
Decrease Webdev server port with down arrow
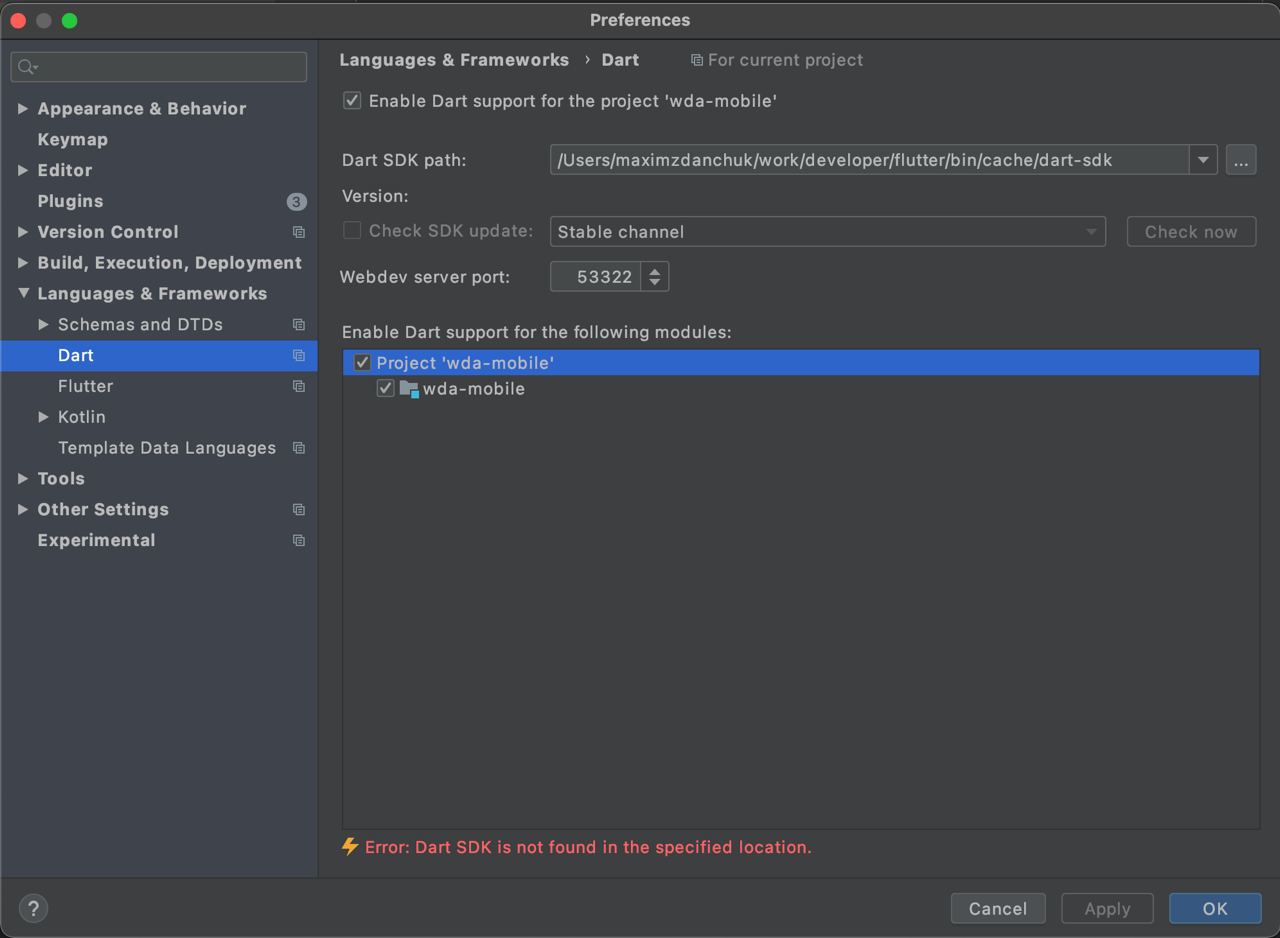click(655, 284)
